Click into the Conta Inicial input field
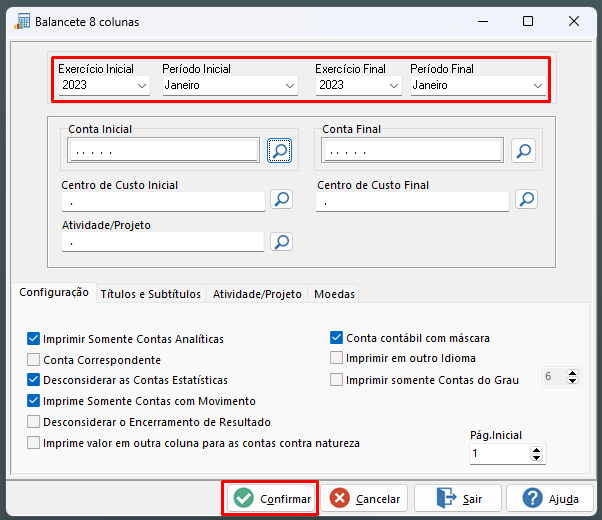This screenshot has height=520, width=602. [164, 150]
